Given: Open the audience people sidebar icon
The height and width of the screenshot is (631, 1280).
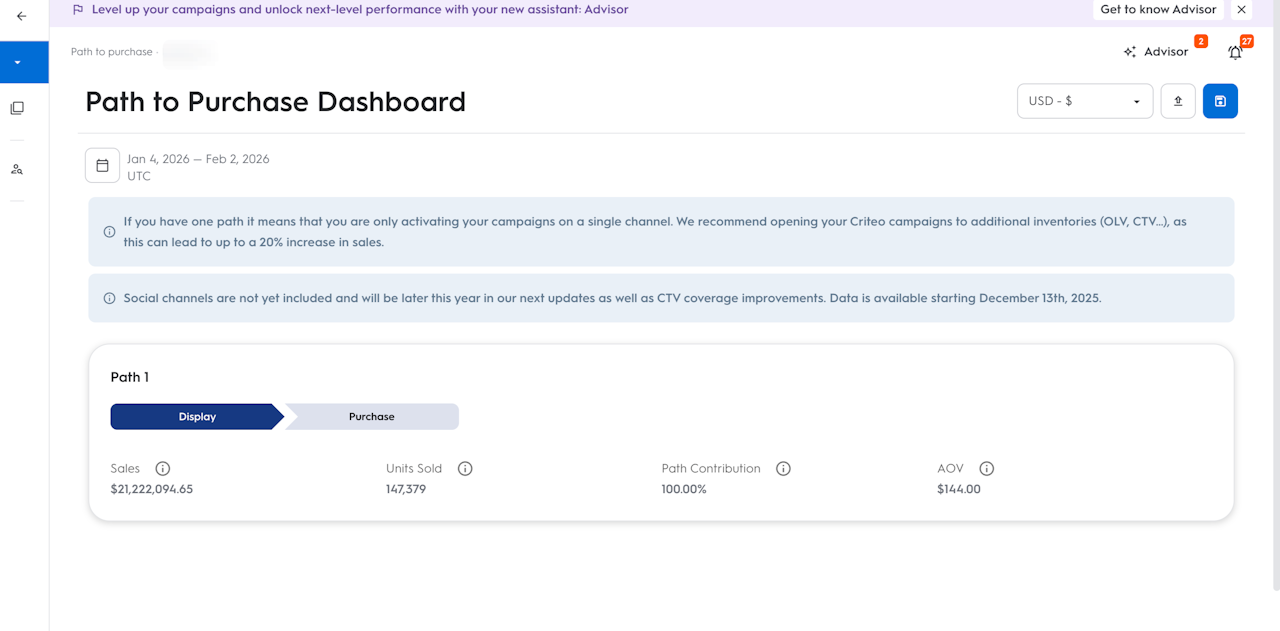Looking at the screenshot, I should click(17, 169).
